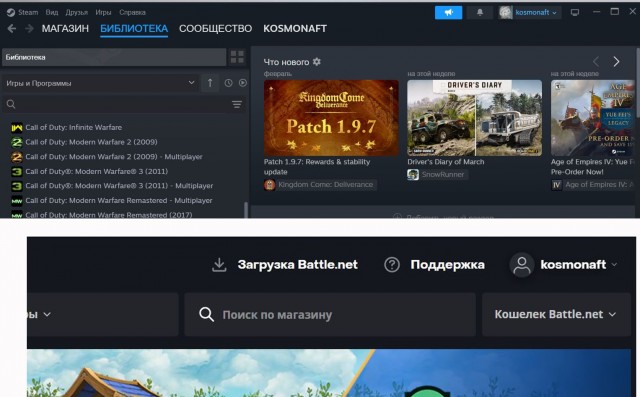
Task: Click the Загрузка Battle.net download link
Action: point(298,265)
